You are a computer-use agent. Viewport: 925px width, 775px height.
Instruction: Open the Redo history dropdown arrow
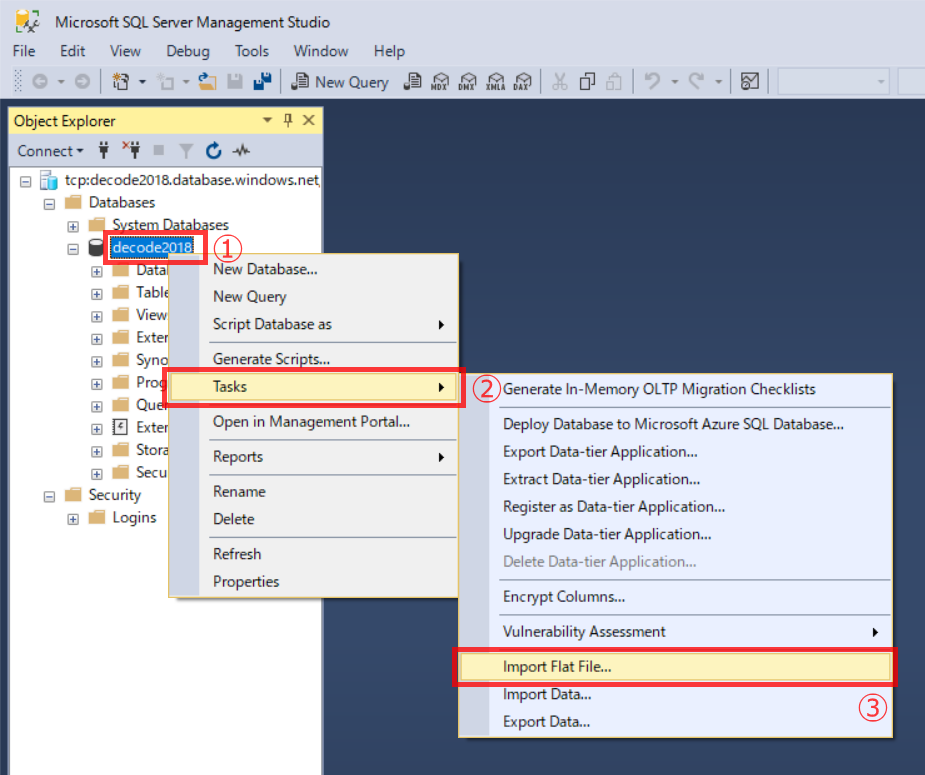pos(719,82)
